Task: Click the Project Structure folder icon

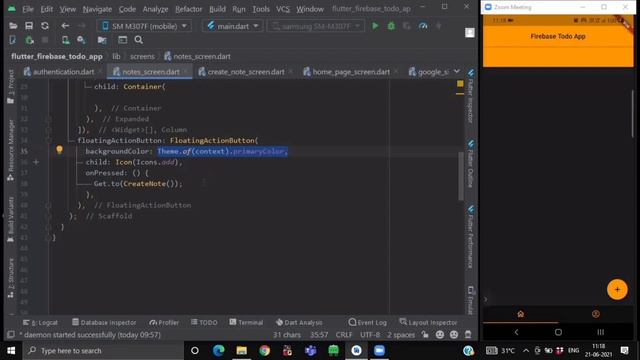Action: [102, 40]
